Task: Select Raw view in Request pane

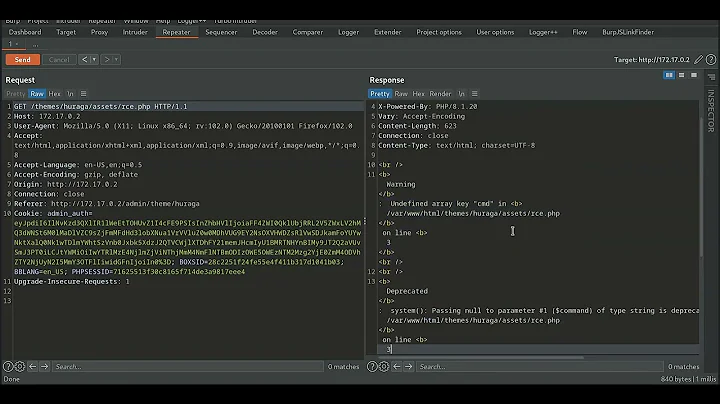Action: click(x=37, y=94)
